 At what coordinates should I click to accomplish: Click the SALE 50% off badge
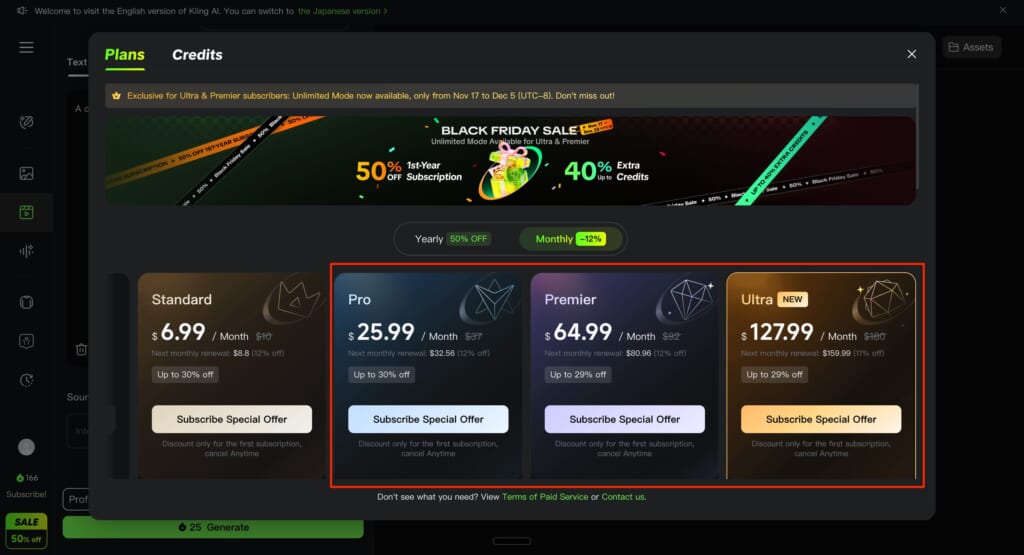[x=26, y=530]
